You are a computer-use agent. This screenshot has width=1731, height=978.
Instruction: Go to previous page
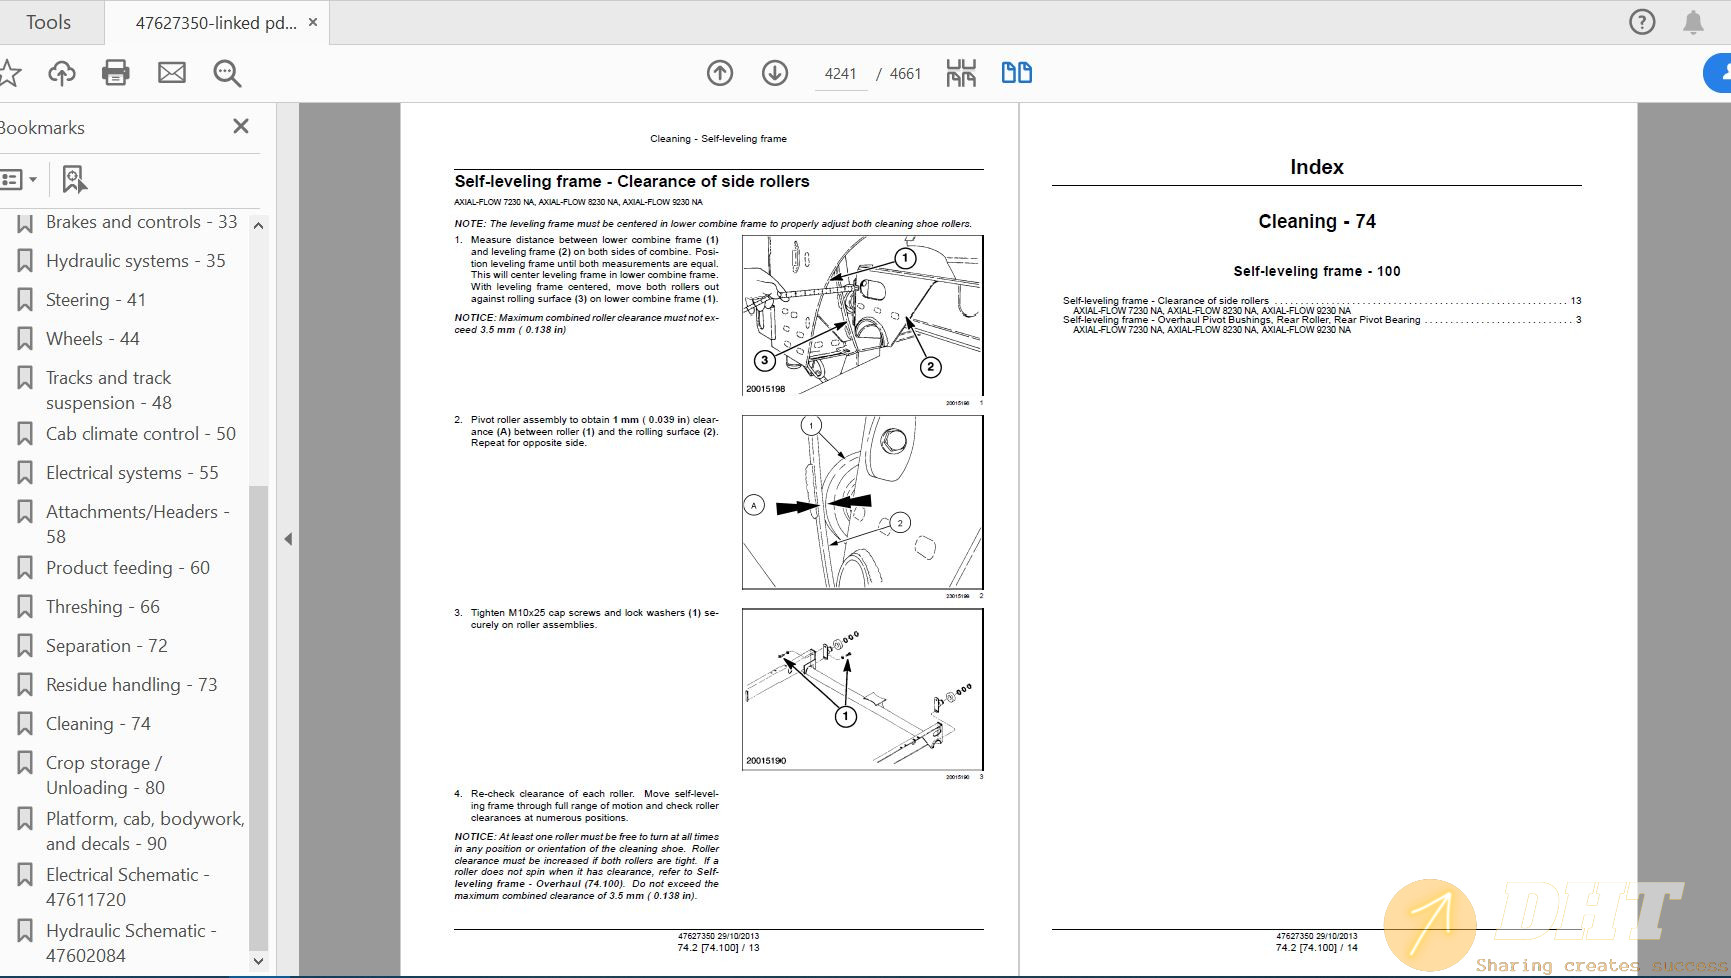click(x=720, y=73)
